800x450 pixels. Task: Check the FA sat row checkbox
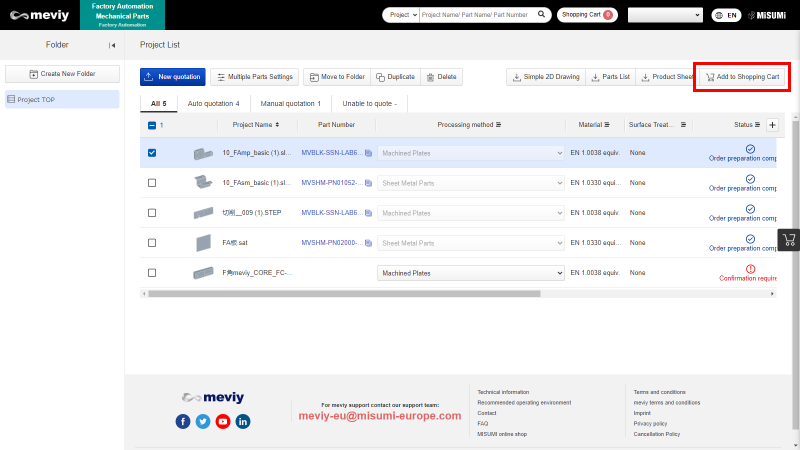pyautogui.click(x=152, y=243)
